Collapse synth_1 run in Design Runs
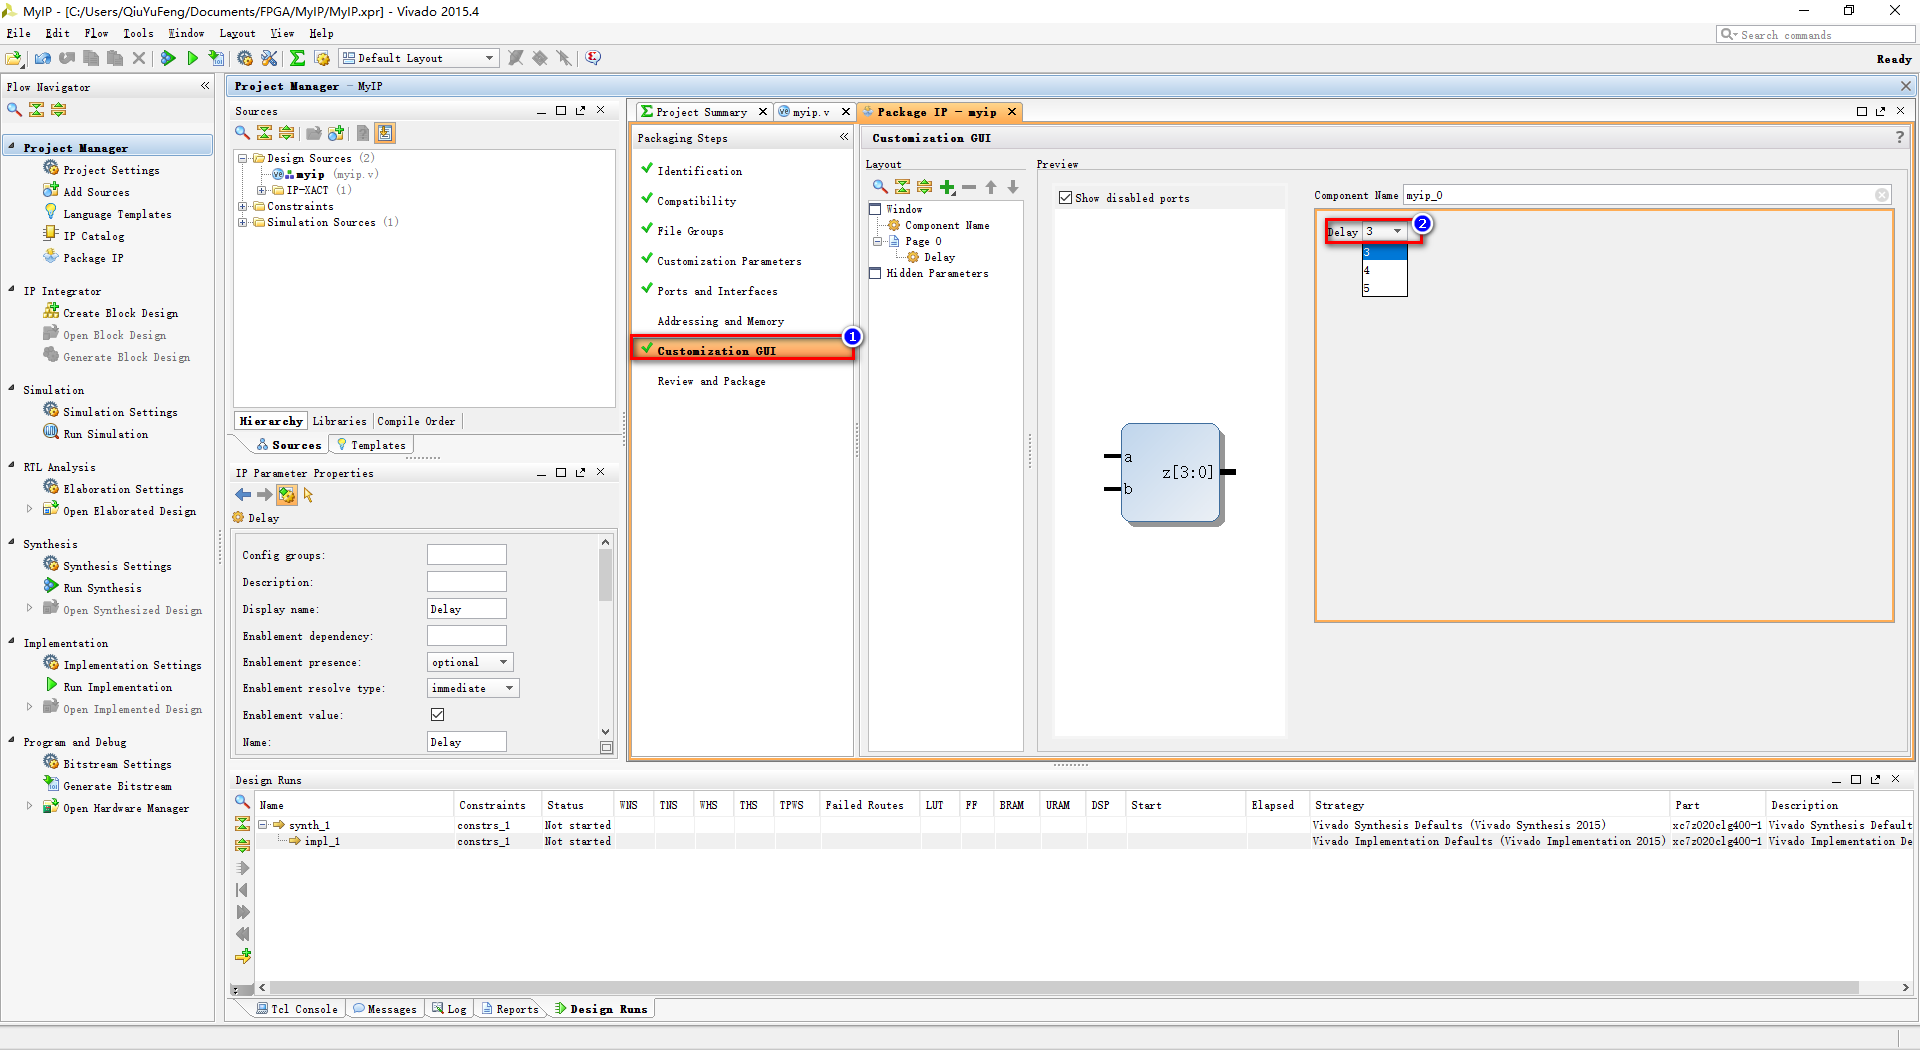Screen dimensions: 1920x1050 [x=262, y=825]
